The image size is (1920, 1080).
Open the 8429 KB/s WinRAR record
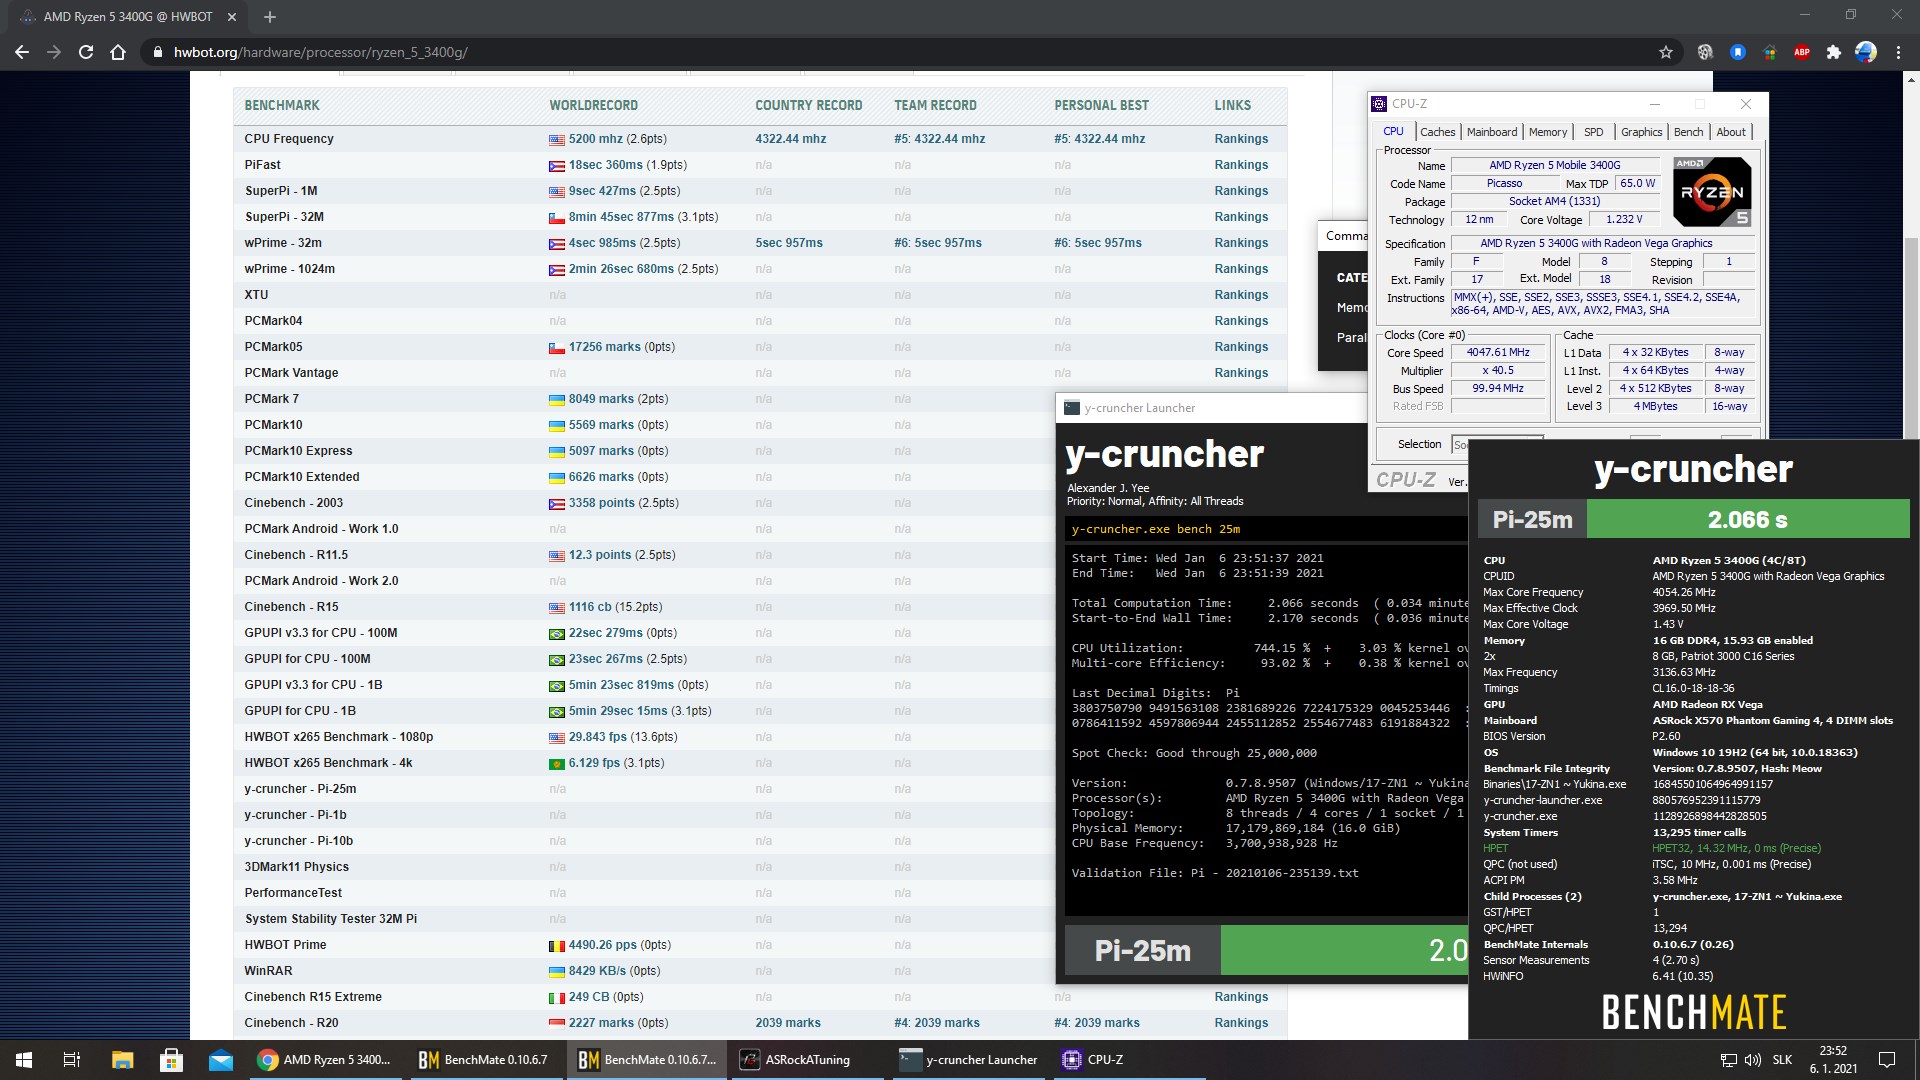point(598,971)
